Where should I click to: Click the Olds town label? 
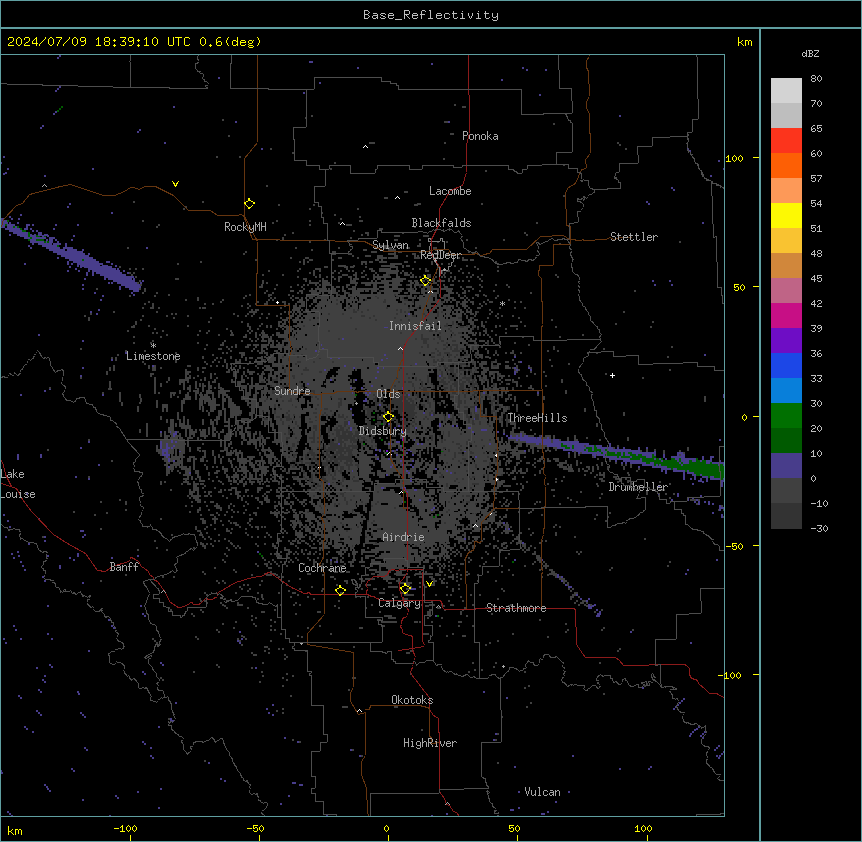pos(388,394)
